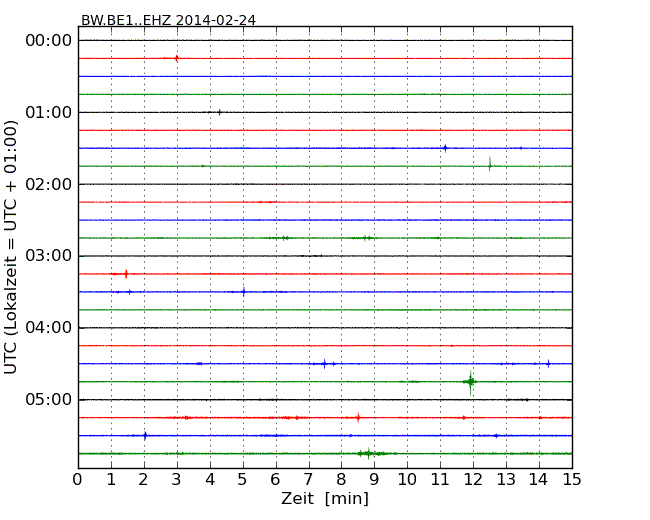Screen dimensions: 650x520
Task: Click the blue spike at minute 5 below 03:00
Action: coord(244,292)
